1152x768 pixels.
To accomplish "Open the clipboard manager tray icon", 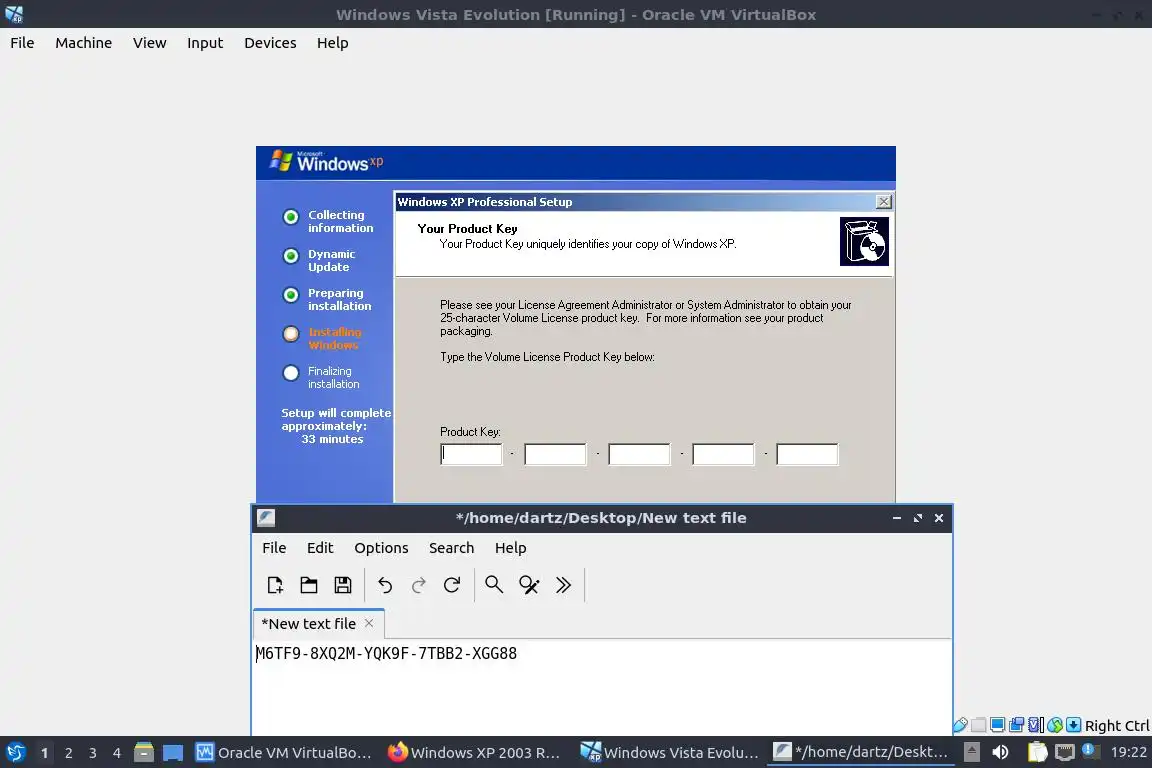I will 1037,753.
